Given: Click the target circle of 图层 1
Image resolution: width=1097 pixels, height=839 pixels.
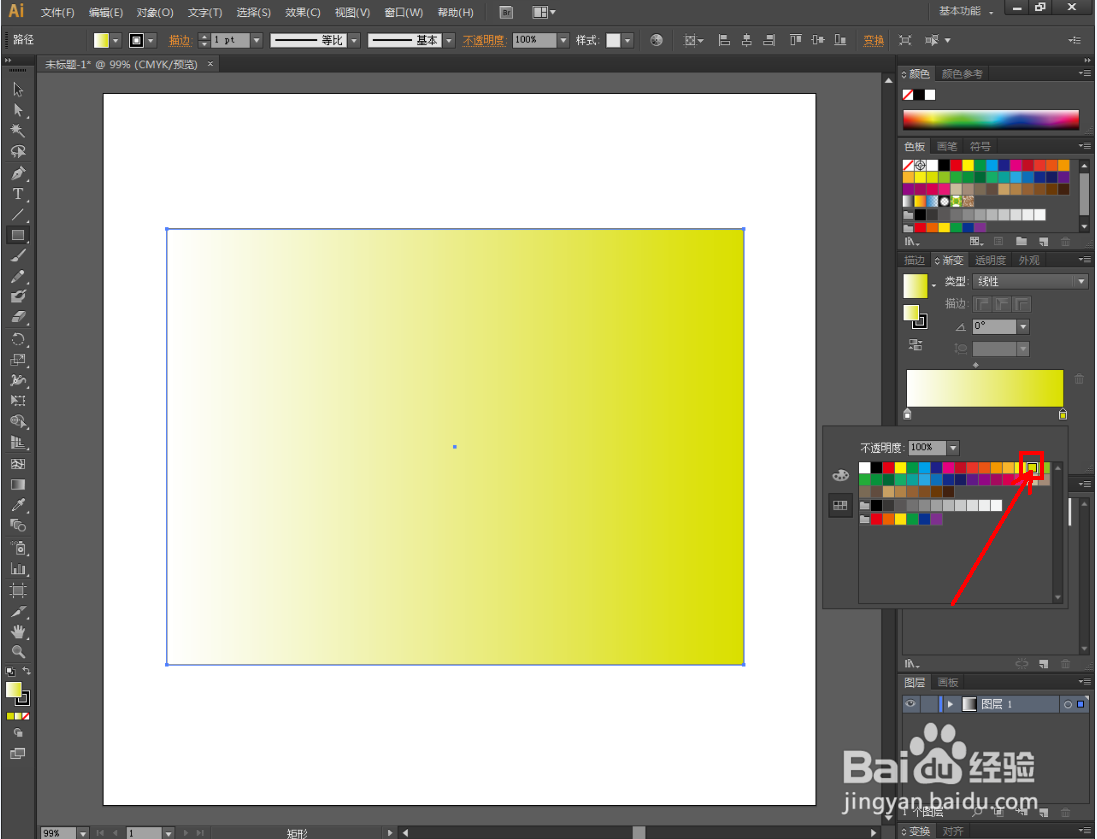Looking at the screenshot, I should 1068,705.
